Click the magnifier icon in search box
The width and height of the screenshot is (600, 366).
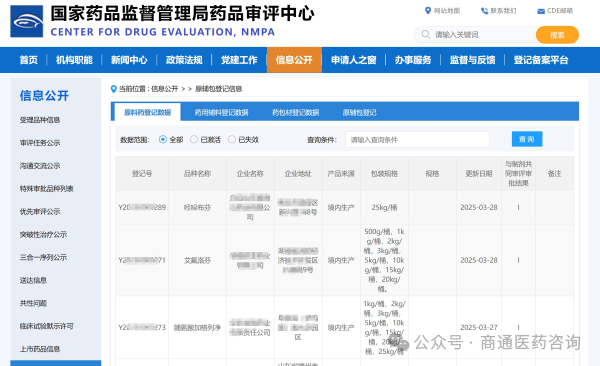[426, 34]
